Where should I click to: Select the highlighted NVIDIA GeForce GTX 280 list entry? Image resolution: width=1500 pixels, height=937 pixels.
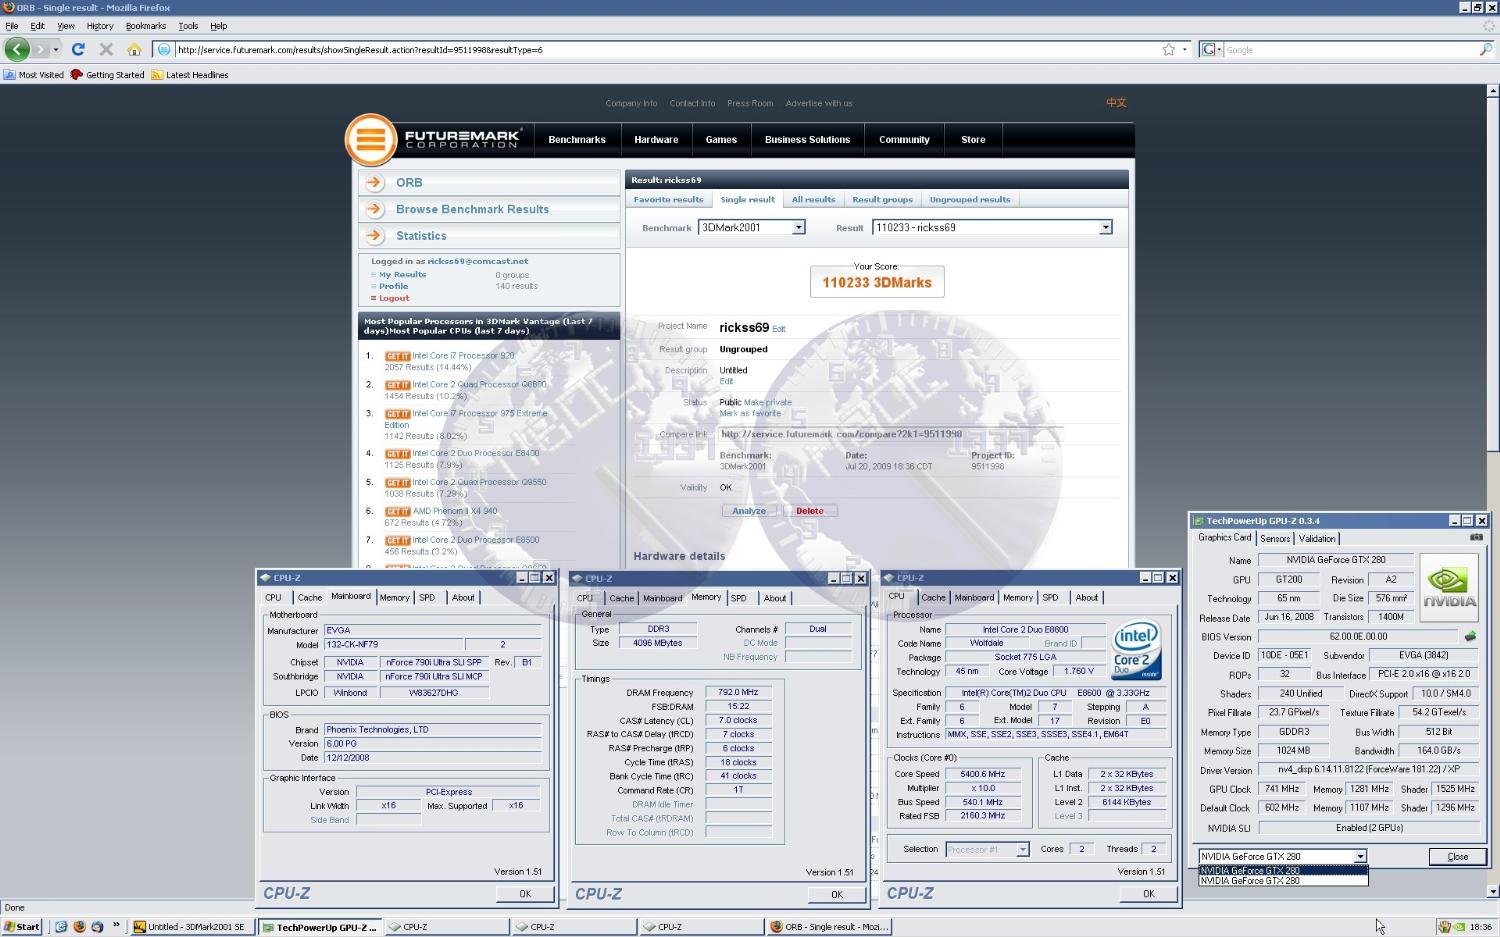pos(1283,870)
